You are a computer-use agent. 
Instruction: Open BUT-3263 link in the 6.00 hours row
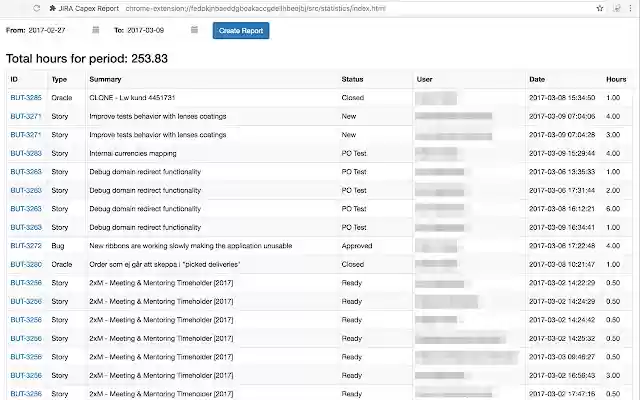click(26, 209)
